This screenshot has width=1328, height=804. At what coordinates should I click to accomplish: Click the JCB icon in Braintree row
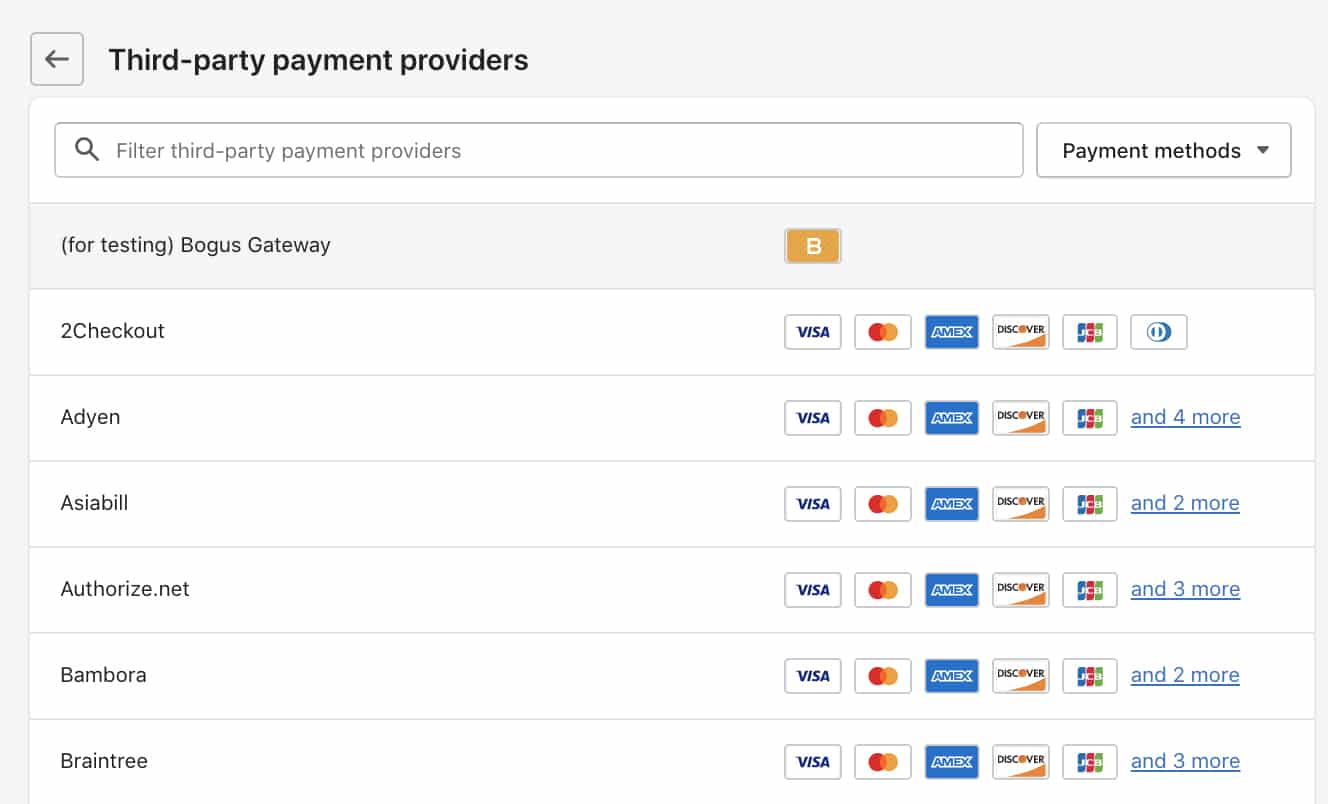click(x=1090, y=762)
